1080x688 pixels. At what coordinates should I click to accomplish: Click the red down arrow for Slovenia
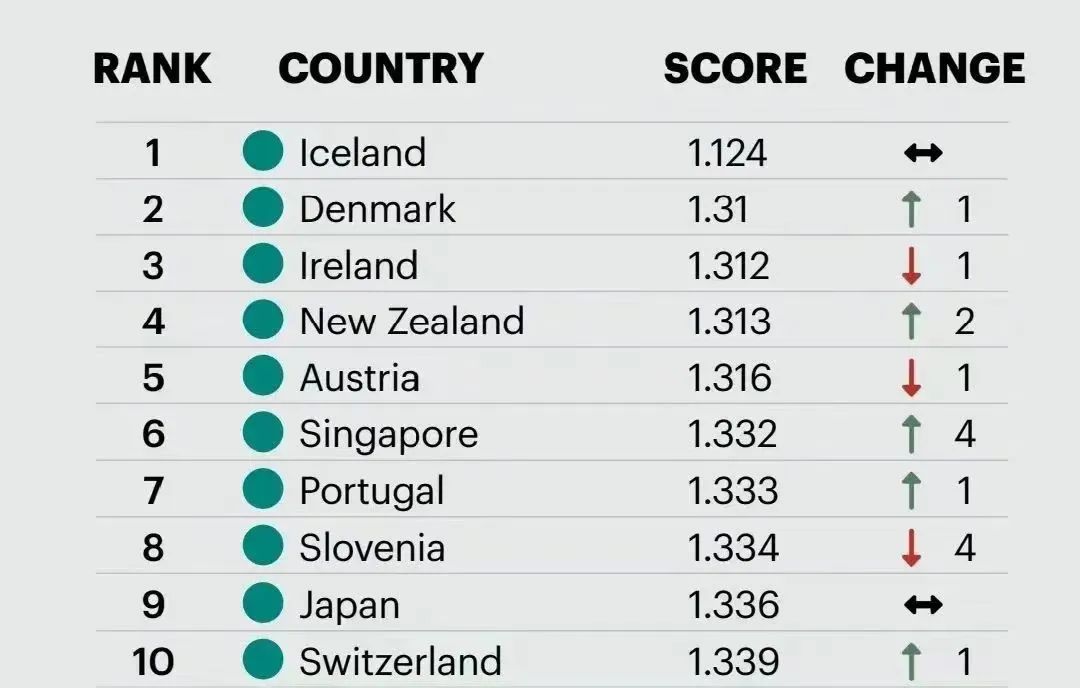[911, 548]
